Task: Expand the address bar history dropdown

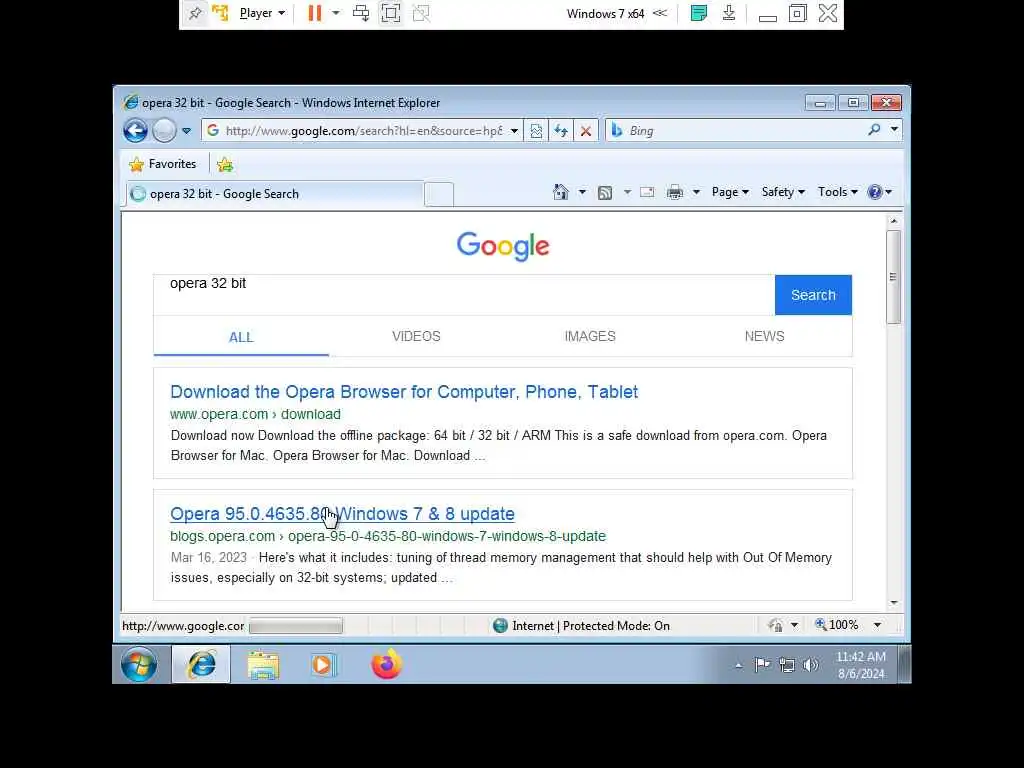Action: [515, 131]
